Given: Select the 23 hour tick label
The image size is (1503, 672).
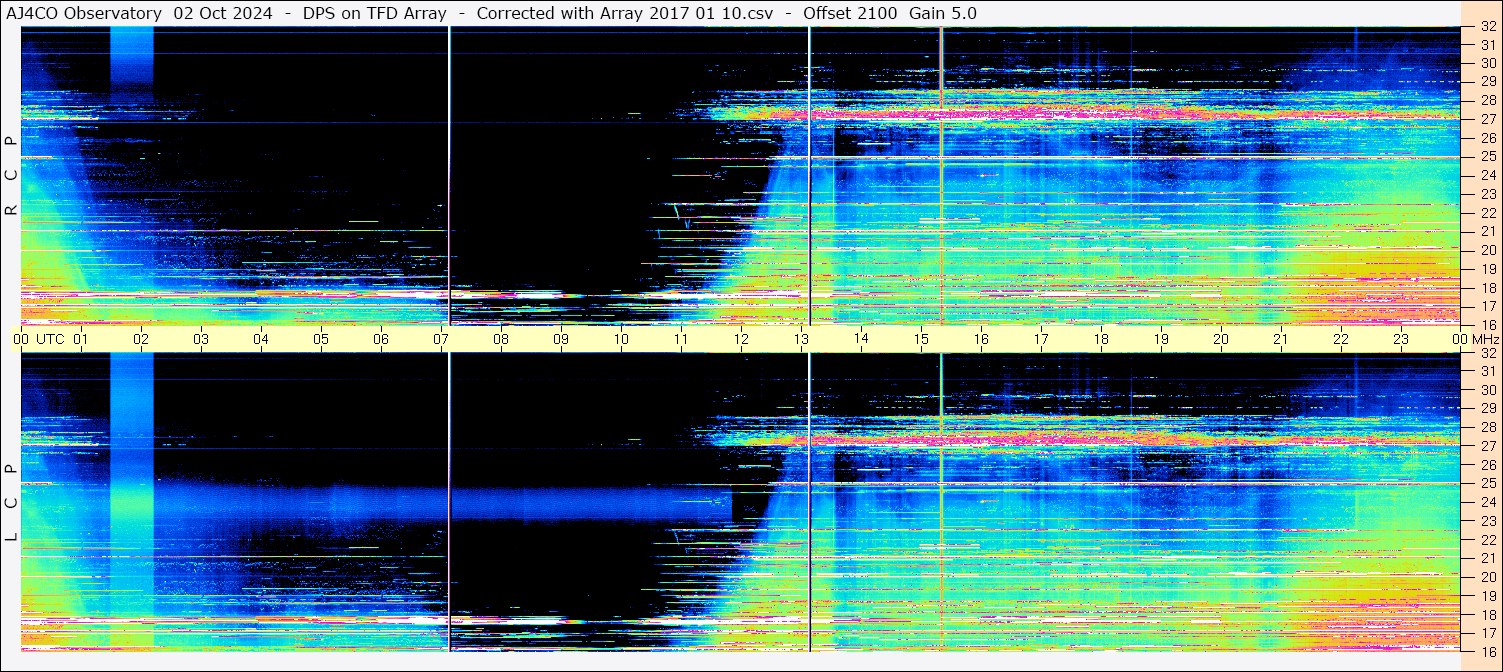Looking at the screenshot, I should [x=1401, y=339].
